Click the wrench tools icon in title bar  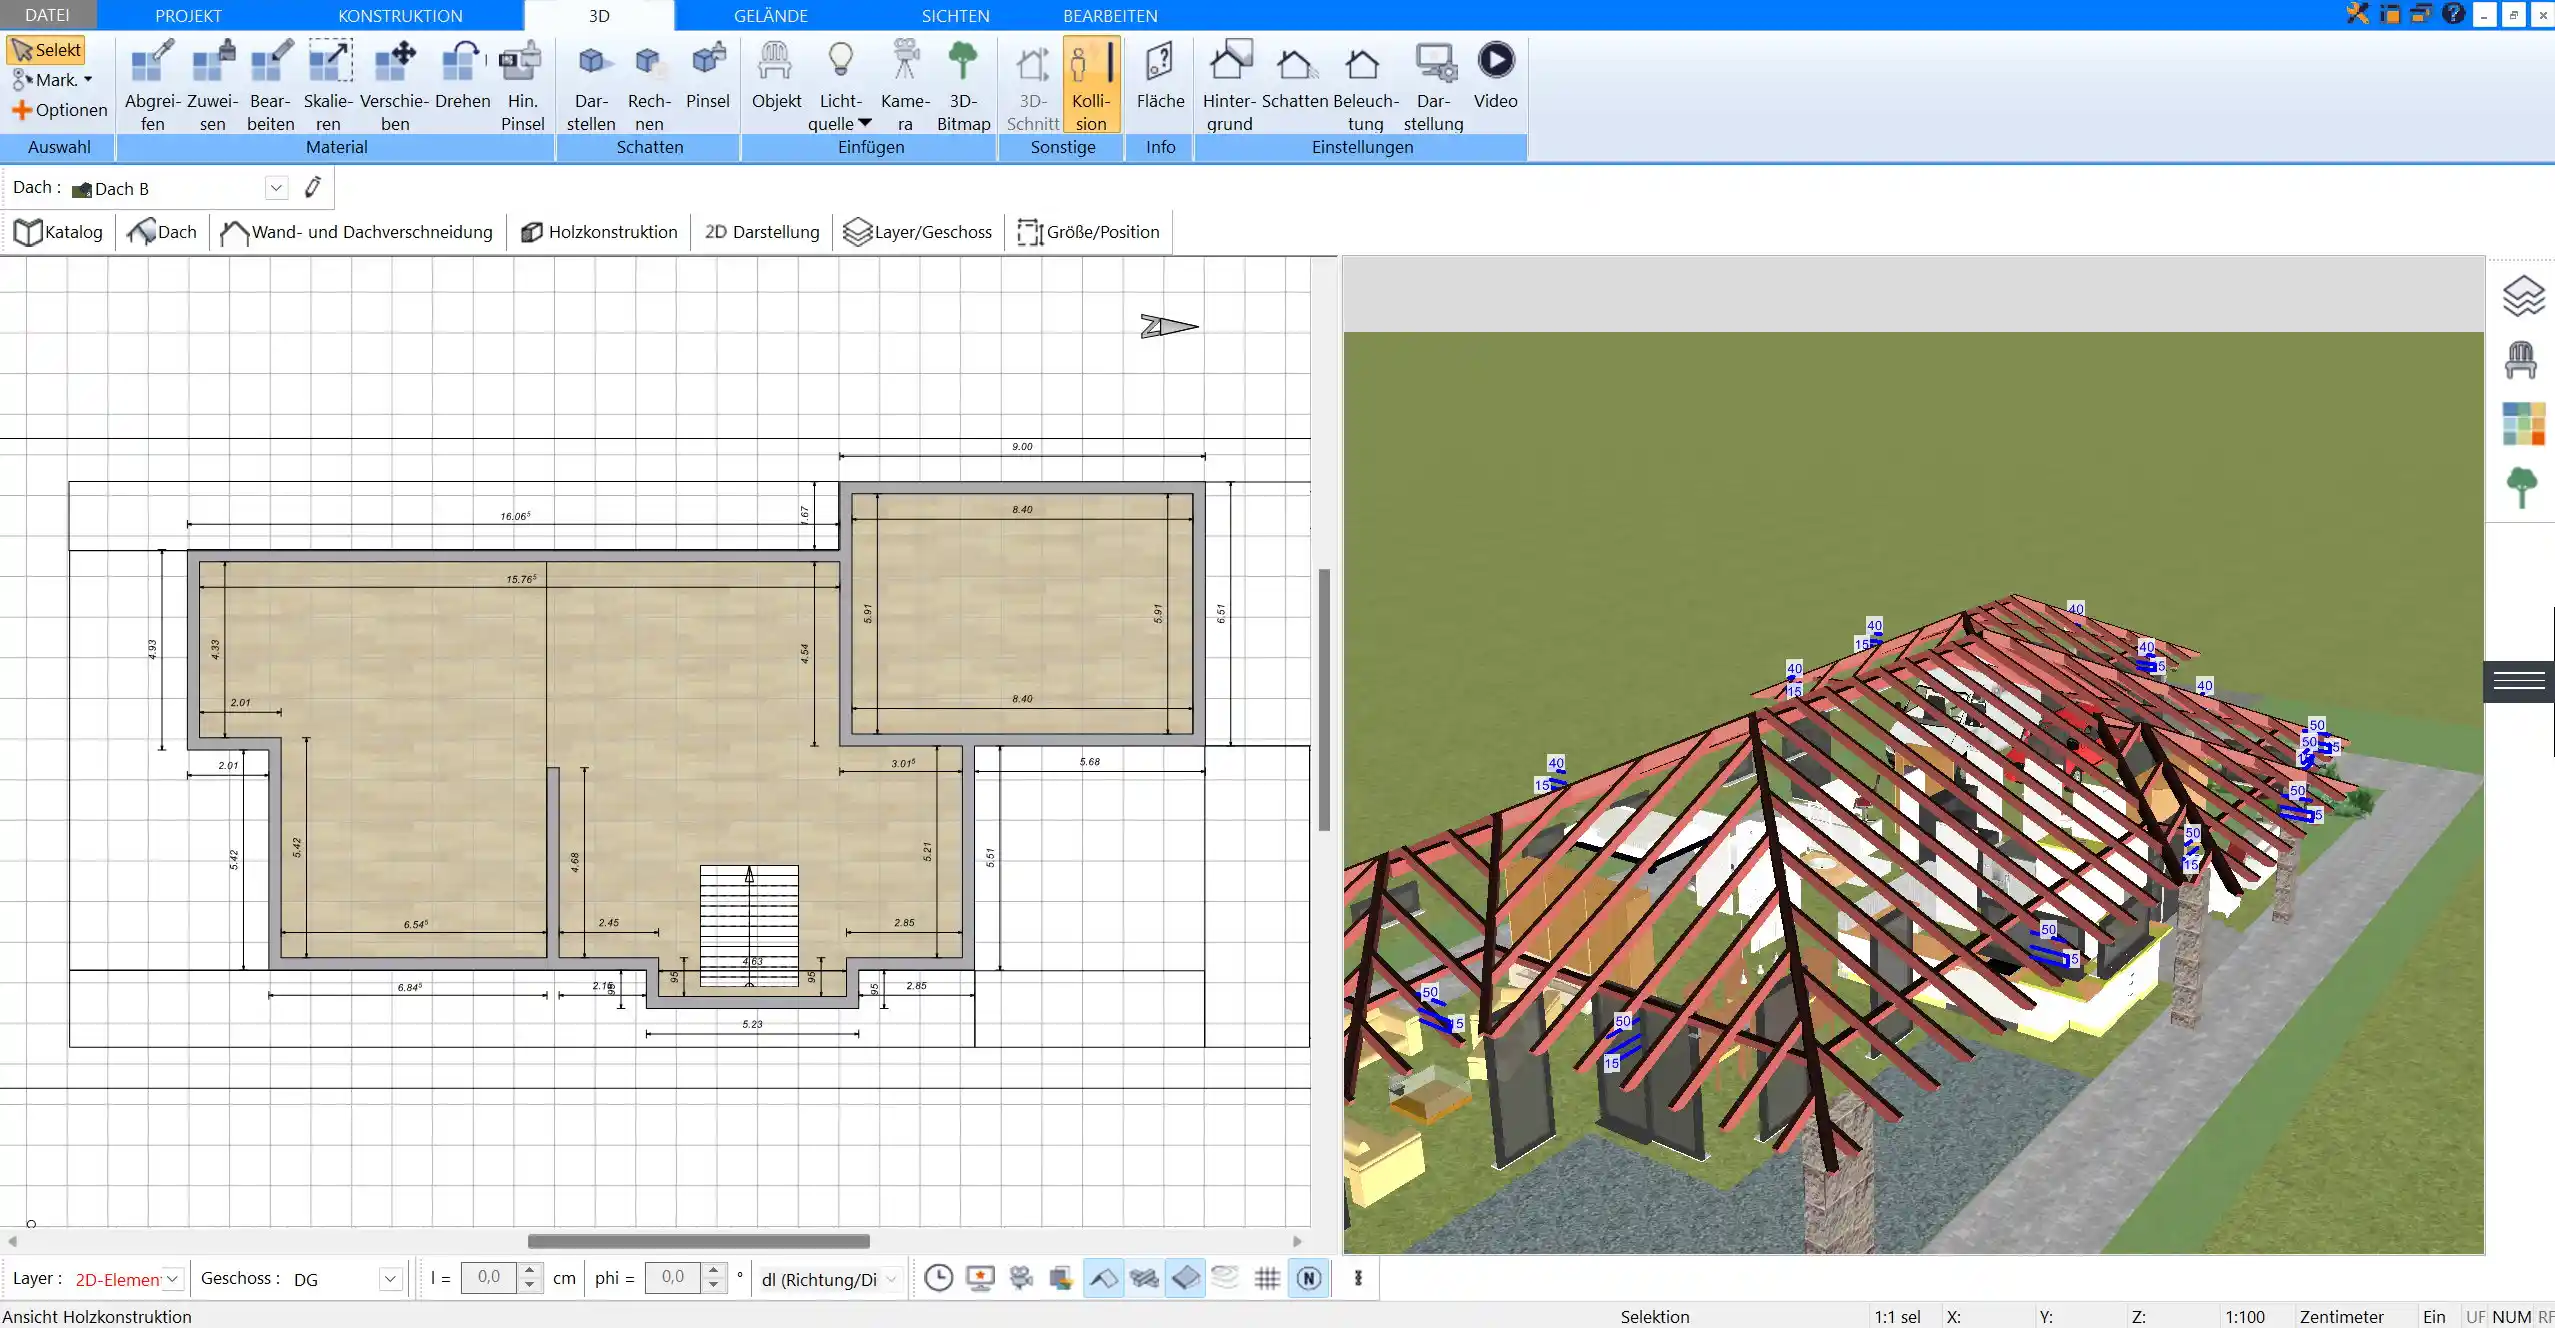[2357, 14]
